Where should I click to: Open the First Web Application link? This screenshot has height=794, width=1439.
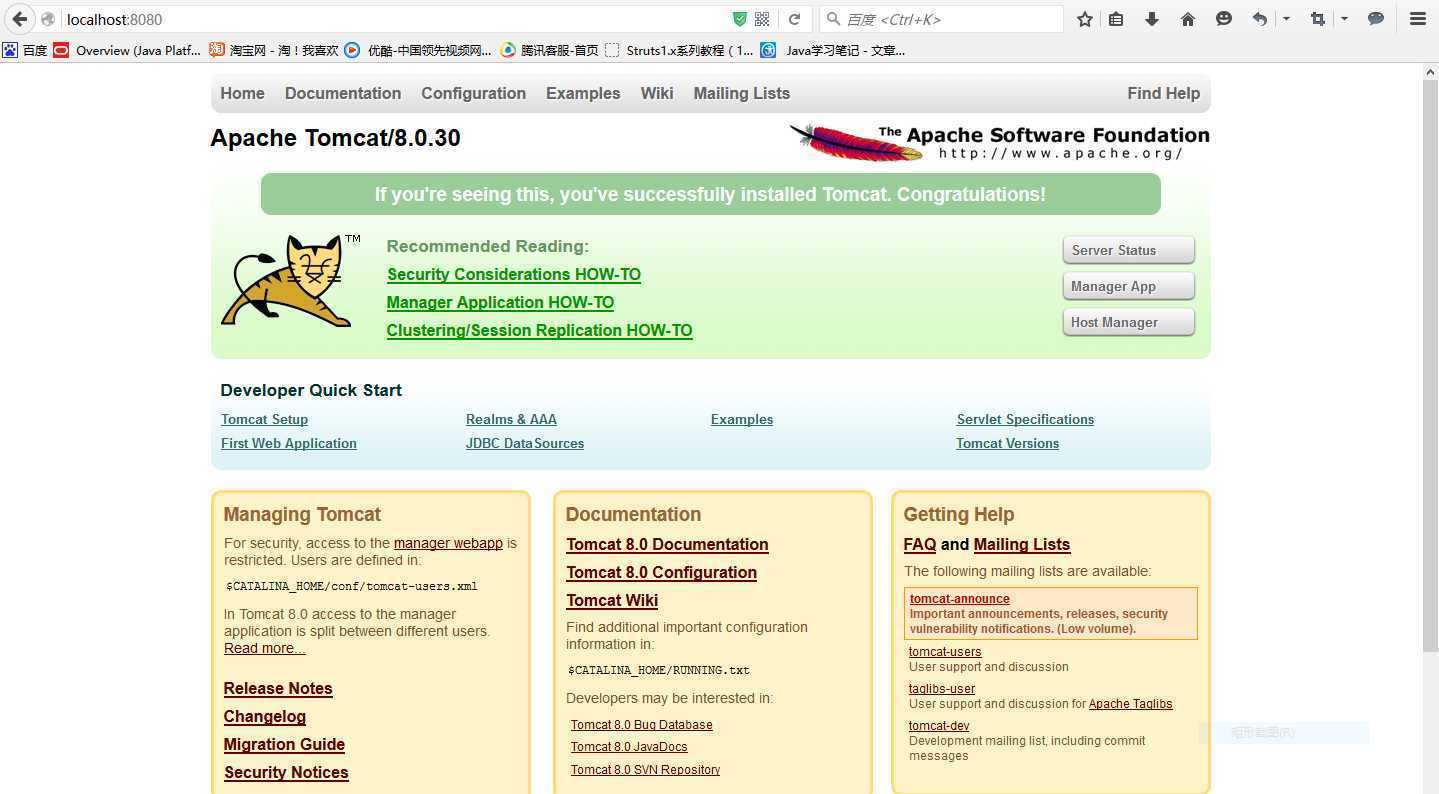click(x=288, y=443)
